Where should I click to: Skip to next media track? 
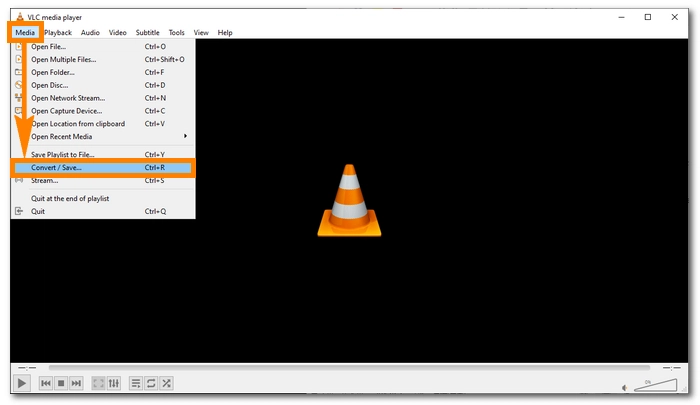(76, 383)
